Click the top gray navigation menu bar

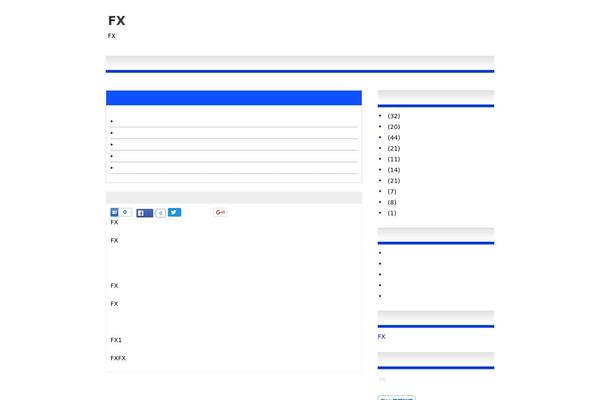point(300,63)
